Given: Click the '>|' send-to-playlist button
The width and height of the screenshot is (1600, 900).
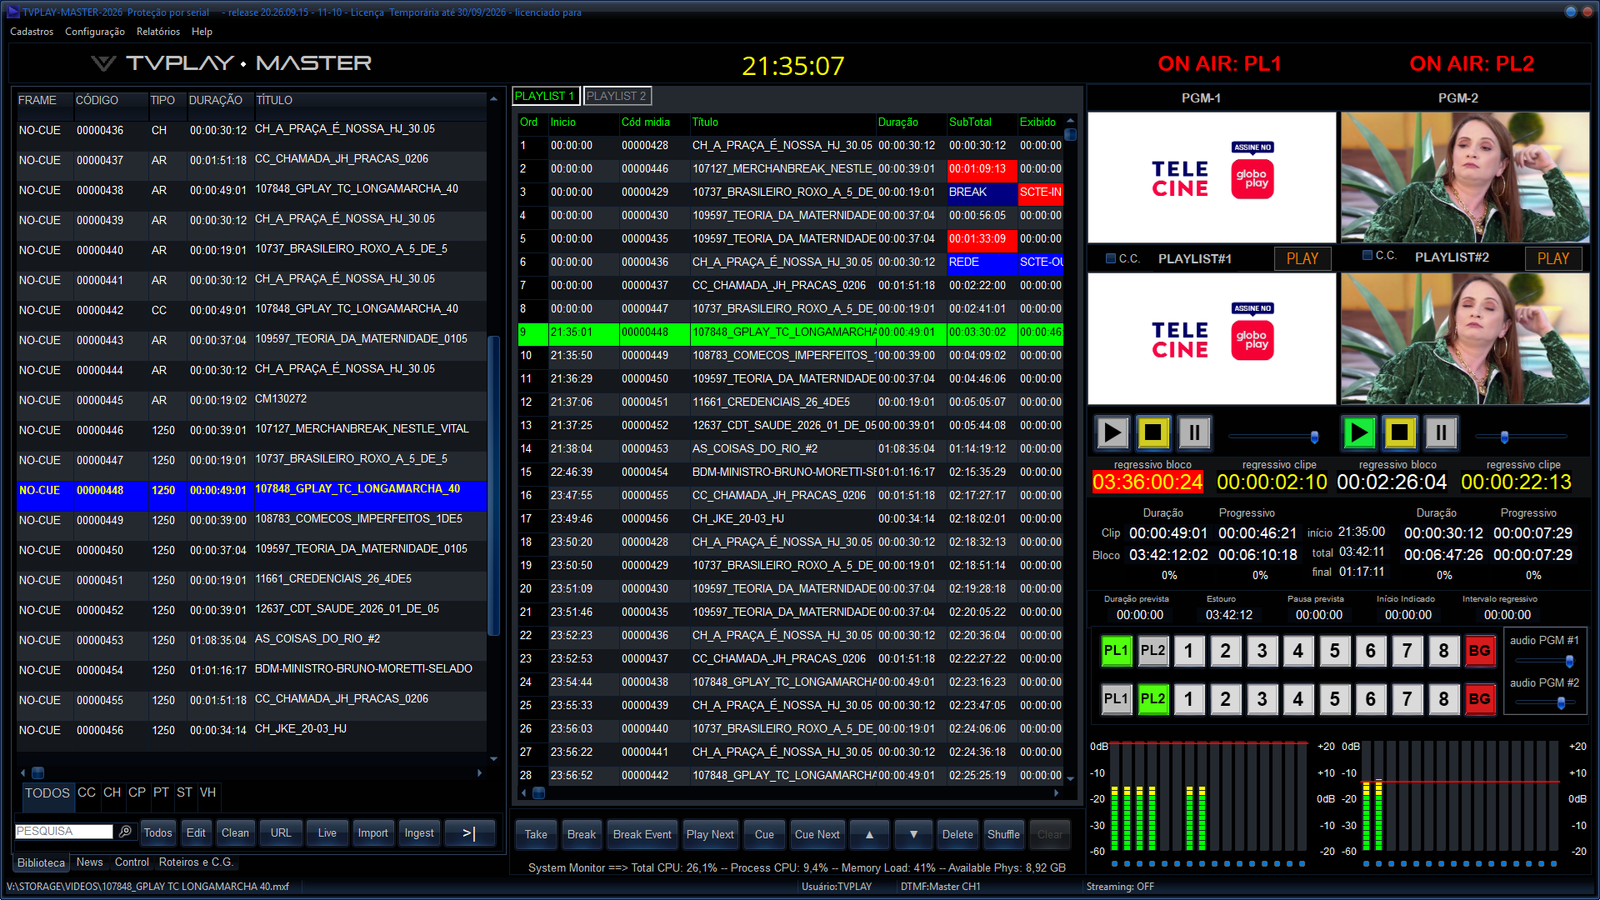Looking at the screenshot, I should 469,833.
